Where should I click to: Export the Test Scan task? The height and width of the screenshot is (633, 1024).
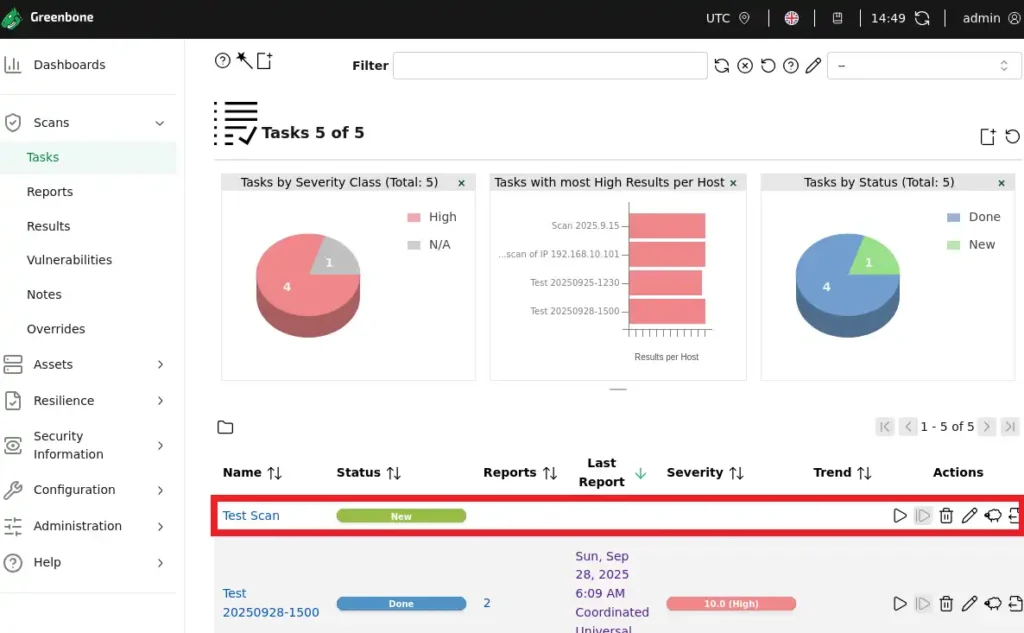[x=1014, y=516]
